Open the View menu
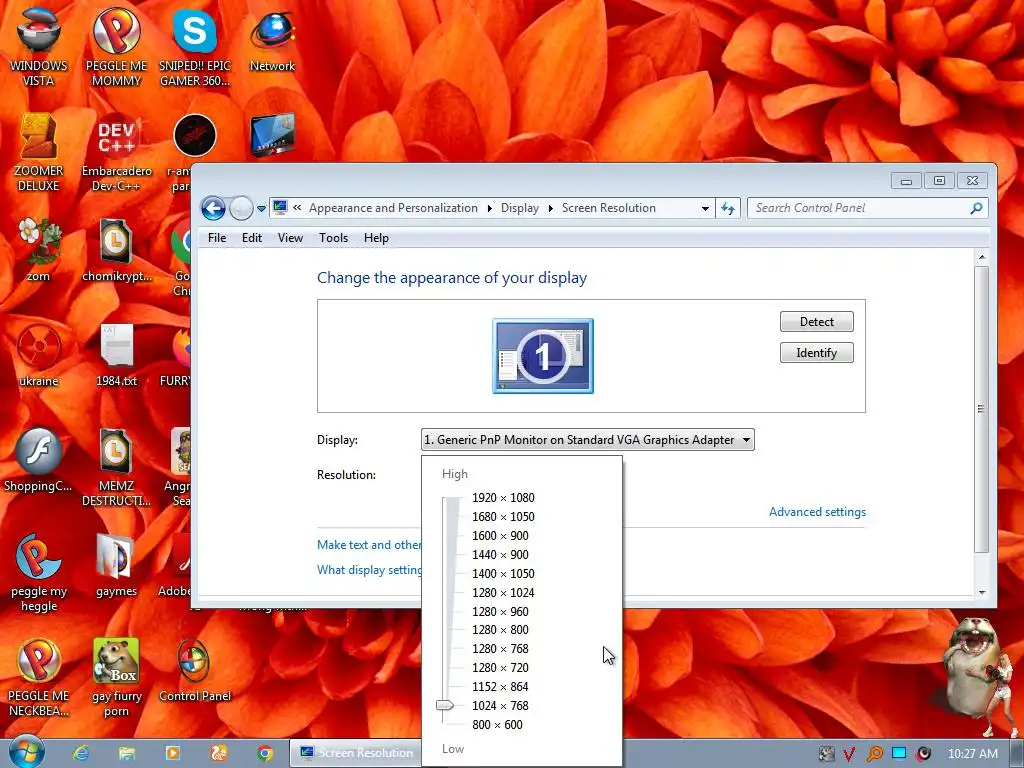Viewport: 1024px width, 768px height. pyautogui.click(x=290, y=238)
